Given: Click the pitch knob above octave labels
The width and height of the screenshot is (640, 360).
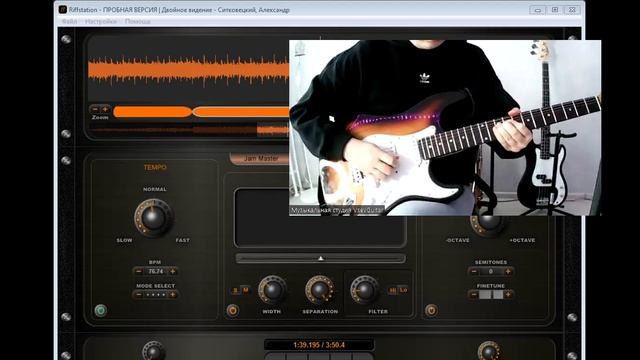Looking at the screenshot, I should coord(488,225).
